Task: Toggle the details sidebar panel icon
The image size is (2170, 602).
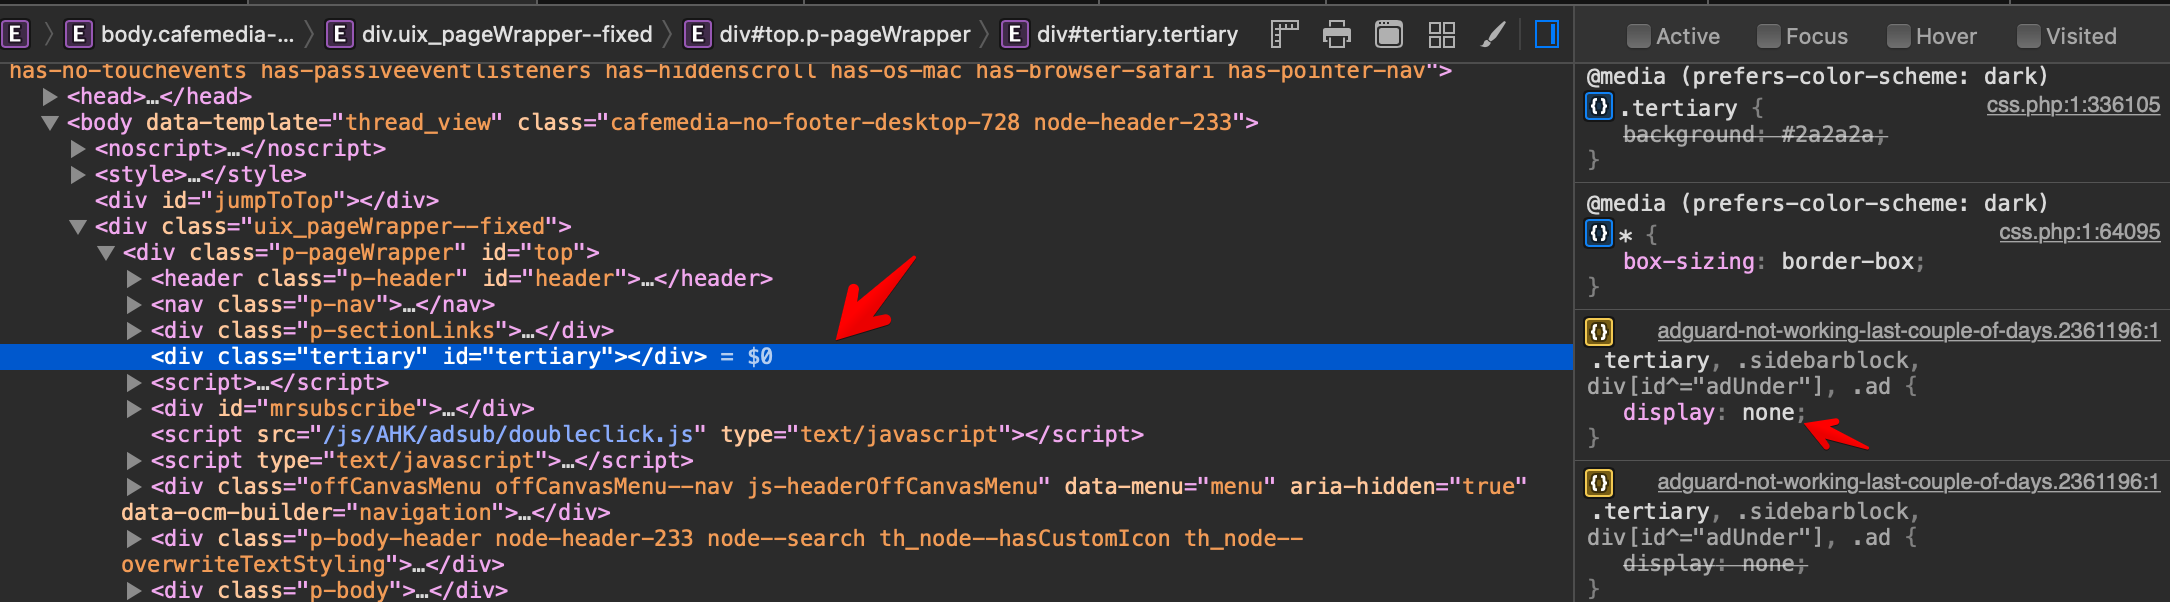Action: pyautogui.click(x=1546, y=35)
